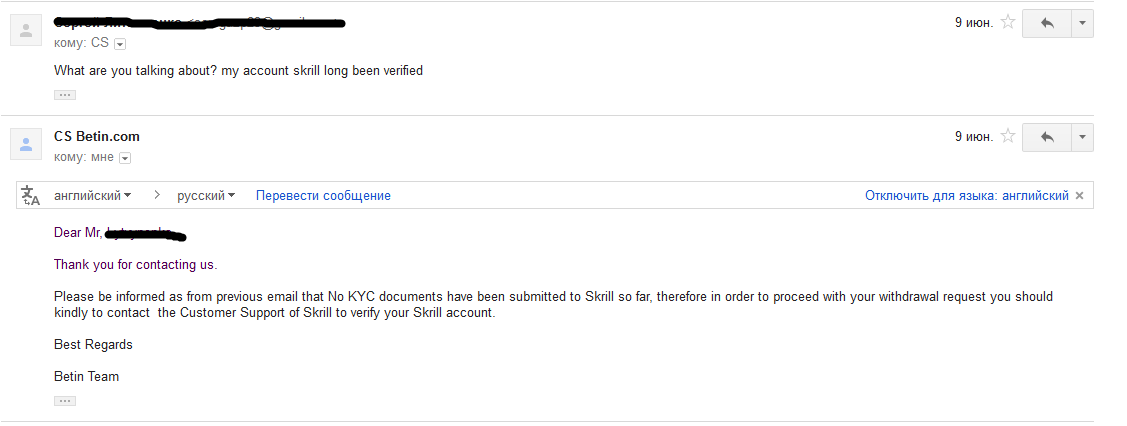Image resolution: width=1127 pixels, height=426 pixels.
Task: Expand trimmed content below Betin Team
Action: coord(65,401)
